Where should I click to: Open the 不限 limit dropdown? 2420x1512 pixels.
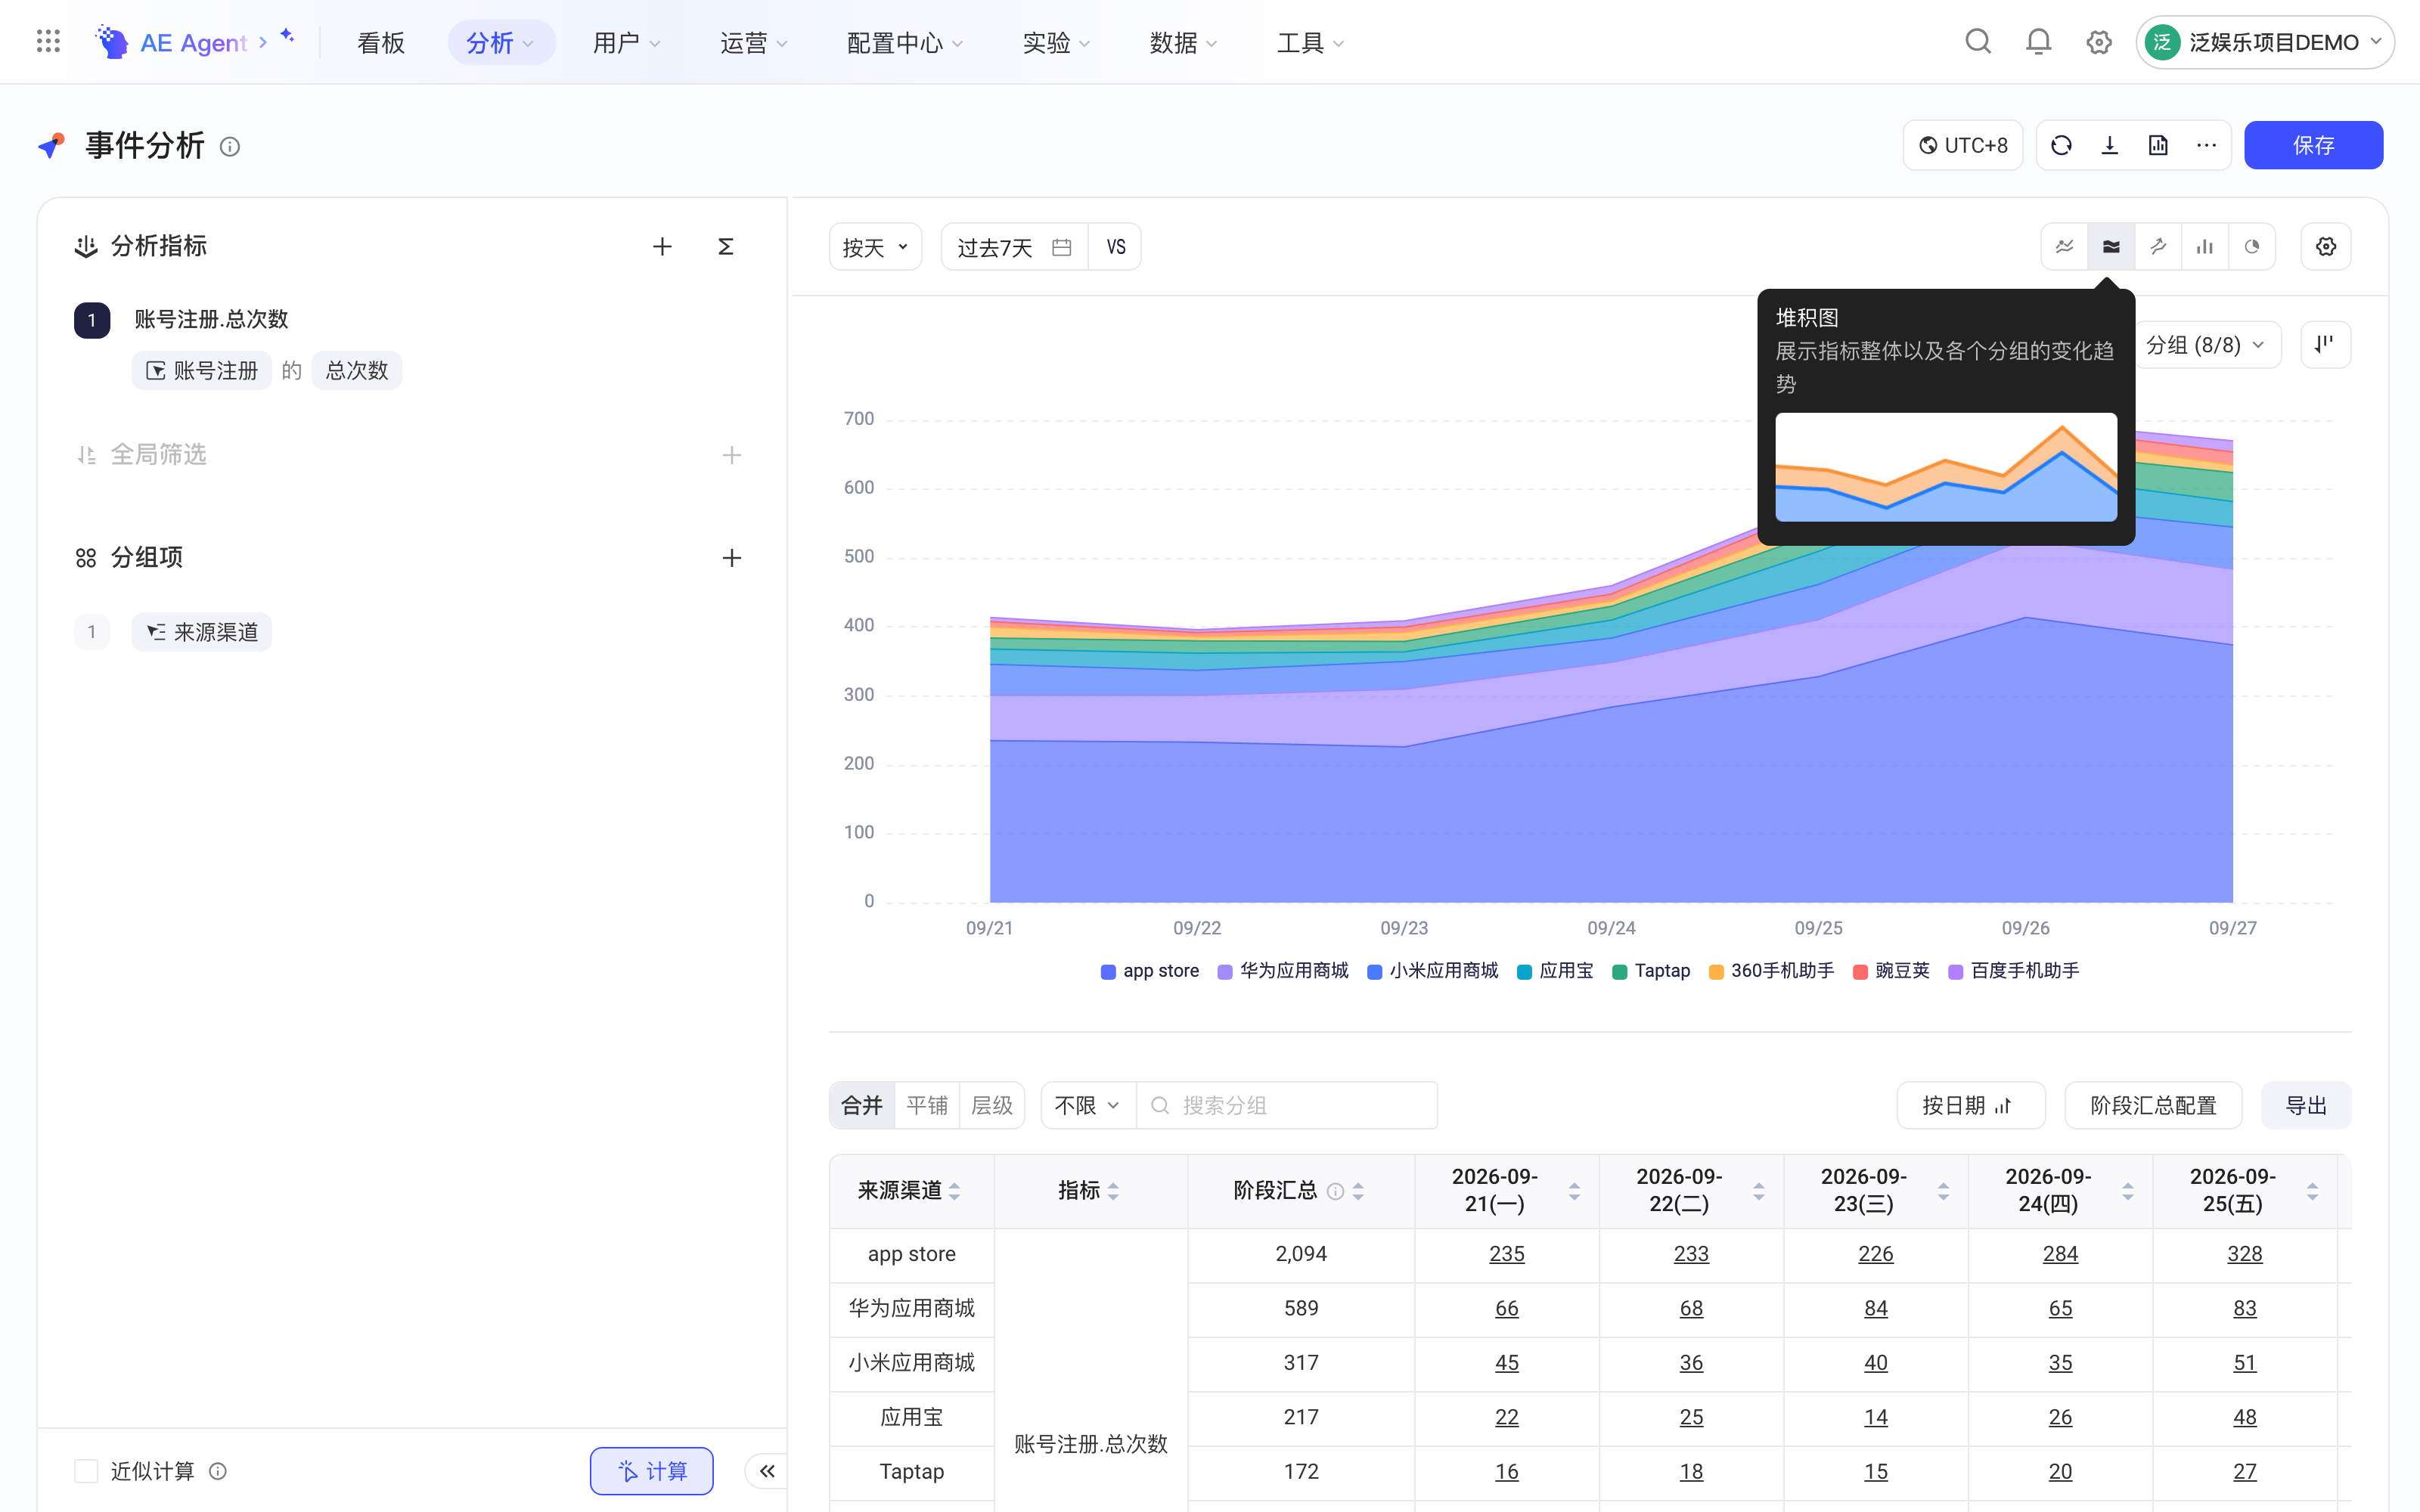pos(1088,1105)
